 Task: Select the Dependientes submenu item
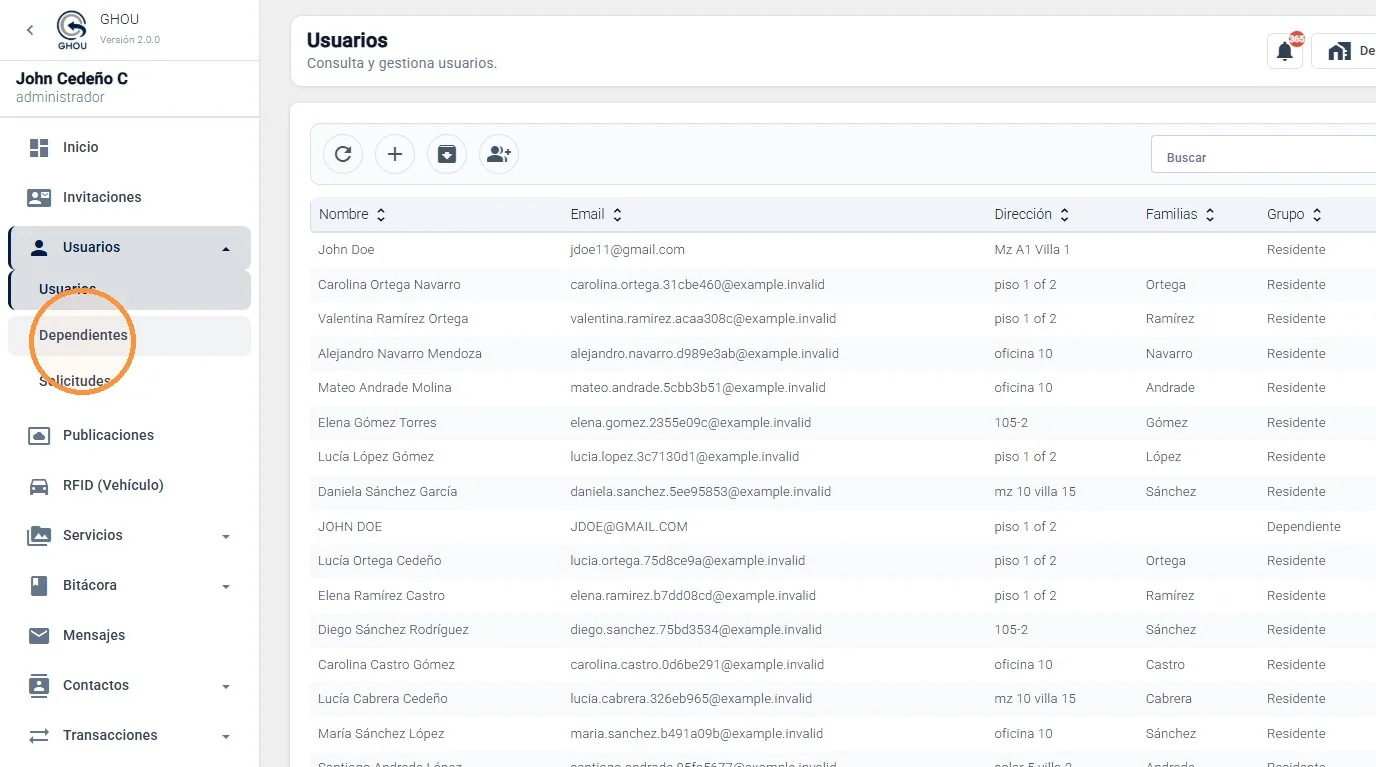click(x=129, y=336)
